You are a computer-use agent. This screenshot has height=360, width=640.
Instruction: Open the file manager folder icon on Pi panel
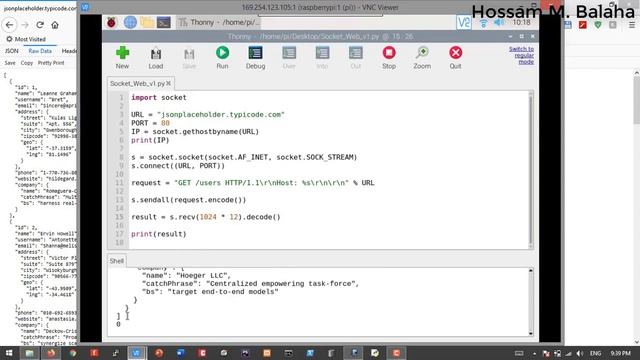(x=147, y=22)
